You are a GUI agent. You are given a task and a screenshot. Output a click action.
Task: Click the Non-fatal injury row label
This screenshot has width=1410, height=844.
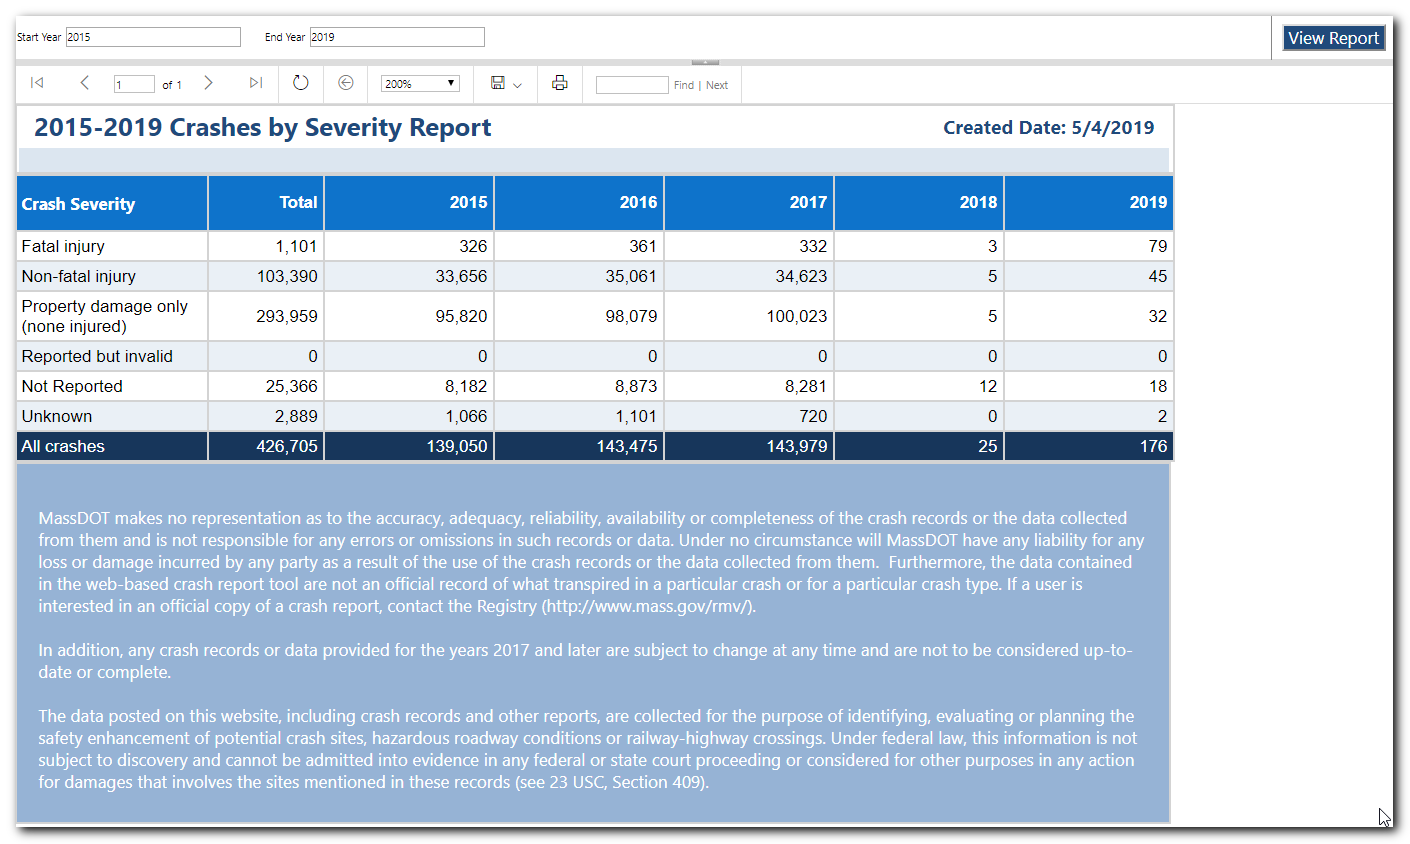tap(78, 276)
